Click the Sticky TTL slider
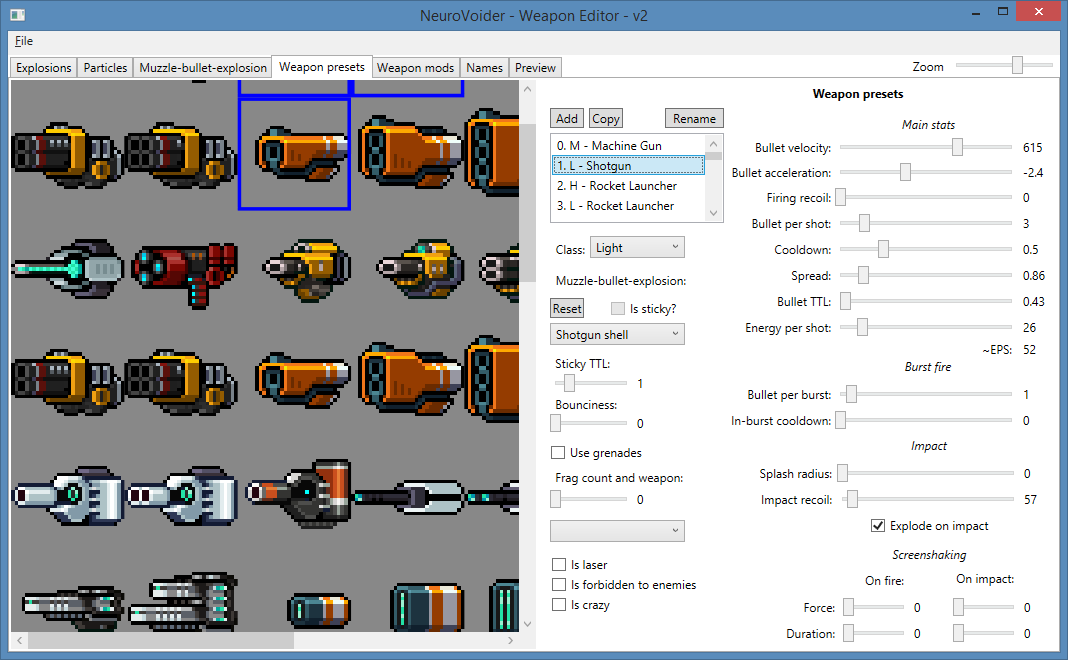The height and width of the screenshot is (660, 1068). [x=591, y=383]
